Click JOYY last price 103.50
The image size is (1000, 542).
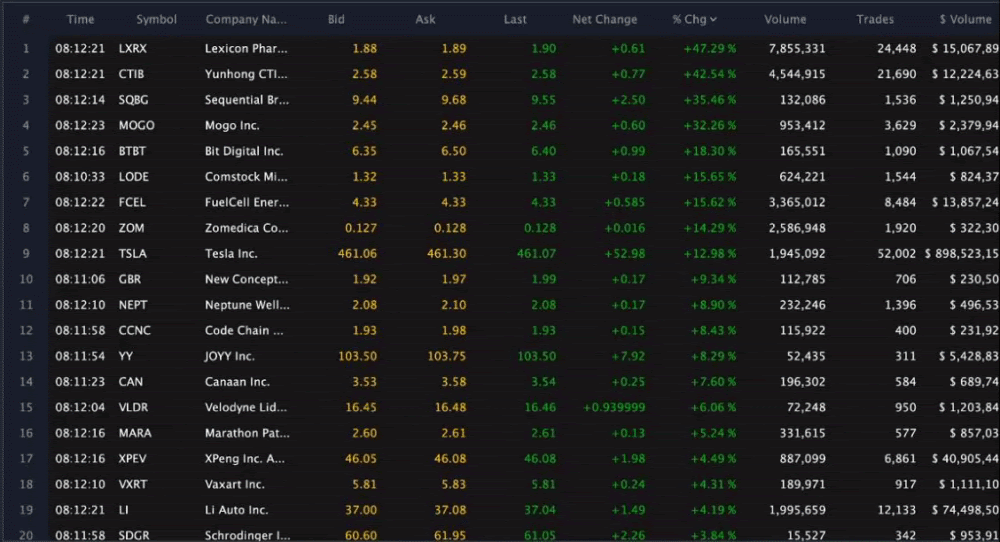click(536, 356)
